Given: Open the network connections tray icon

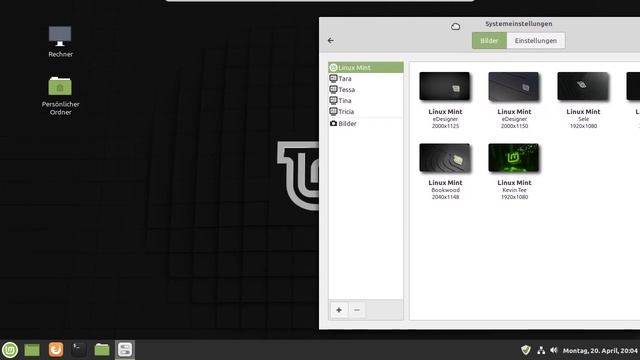Looking at the screenshot, I should (541, 350).
